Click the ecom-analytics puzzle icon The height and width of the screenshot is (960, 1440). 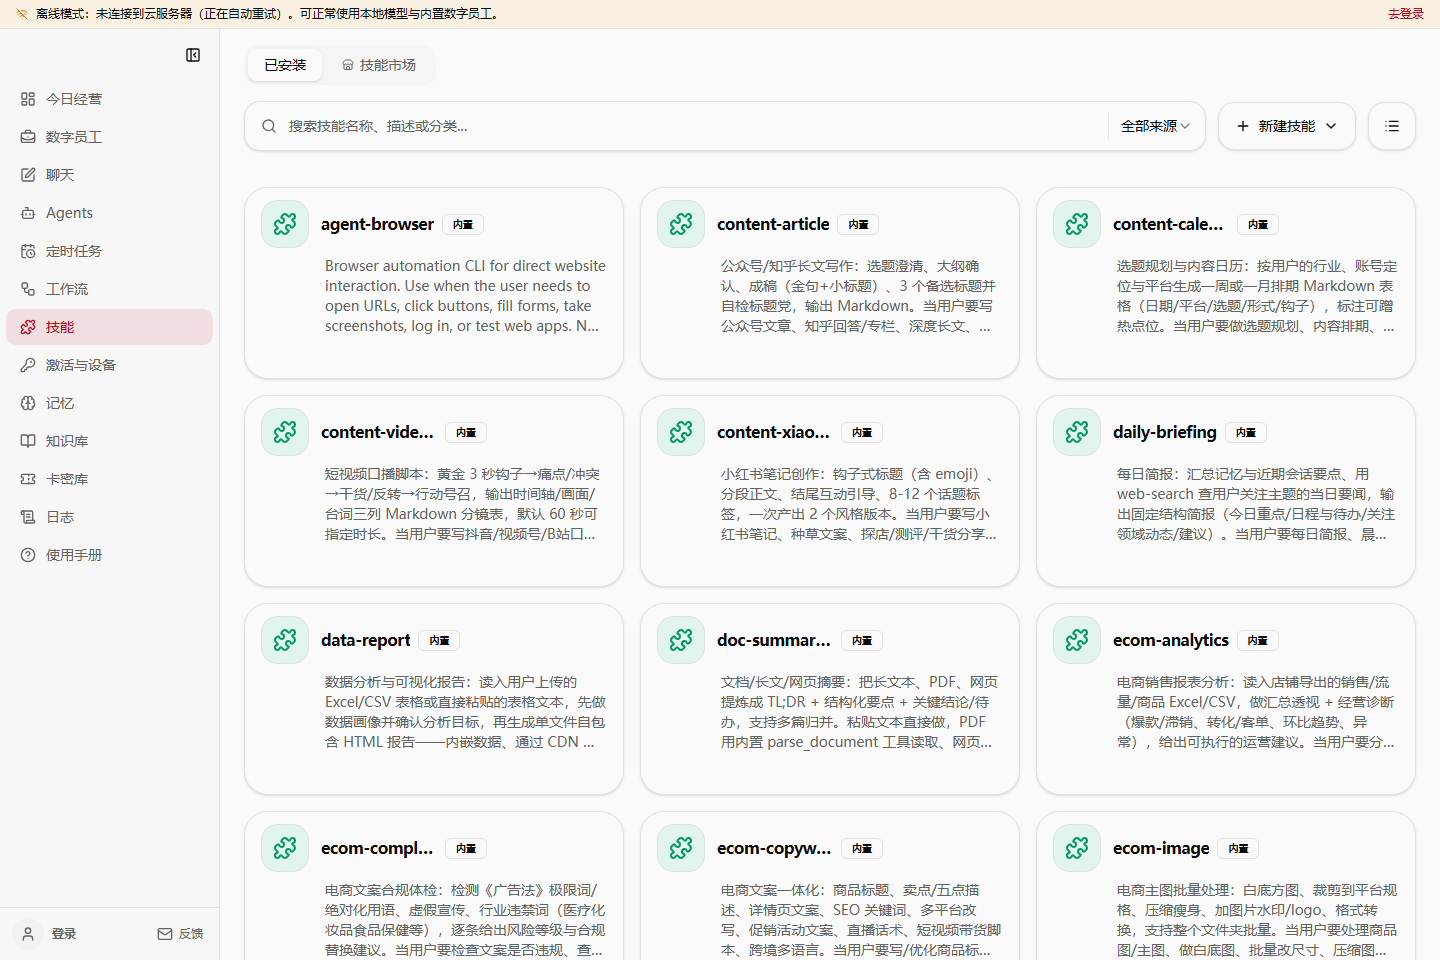1077,640
